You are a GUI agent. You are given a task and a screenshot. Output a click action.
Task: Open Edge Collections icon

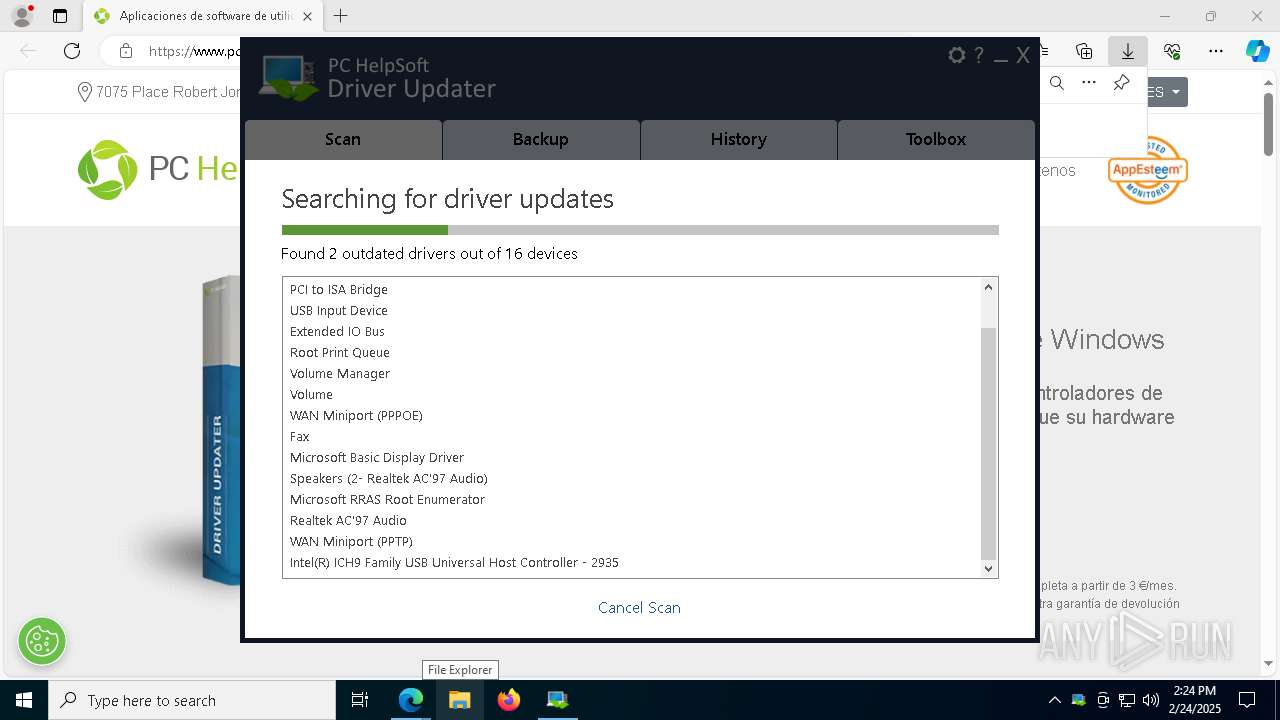[1084, 51]
